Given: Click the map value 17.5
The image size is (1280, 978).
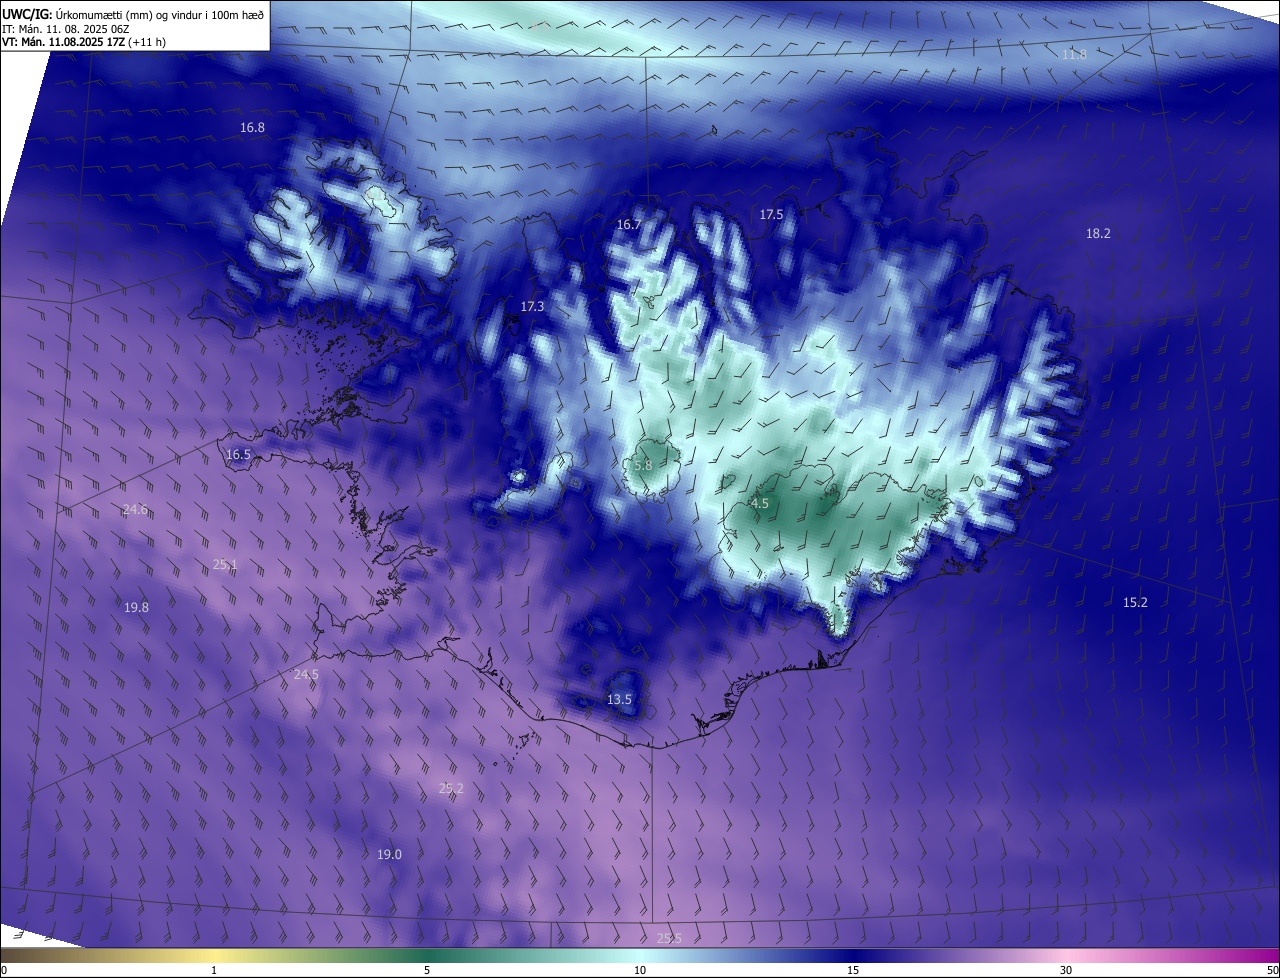Looking at the screenshot, I should pyautogui.click(x=771, y=214).
